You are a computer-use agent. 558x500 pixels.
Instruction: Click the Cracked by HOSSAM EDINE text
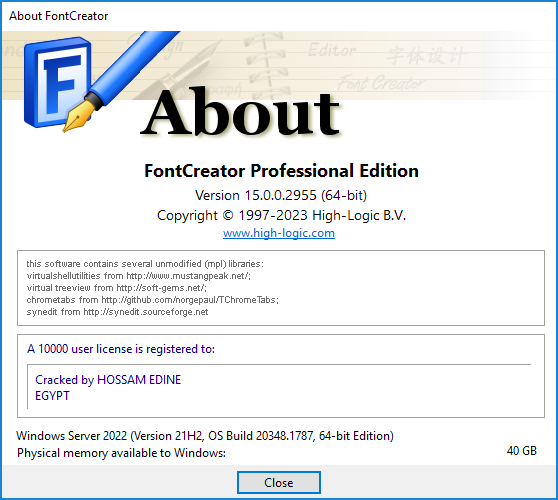(x=108, y=380)
